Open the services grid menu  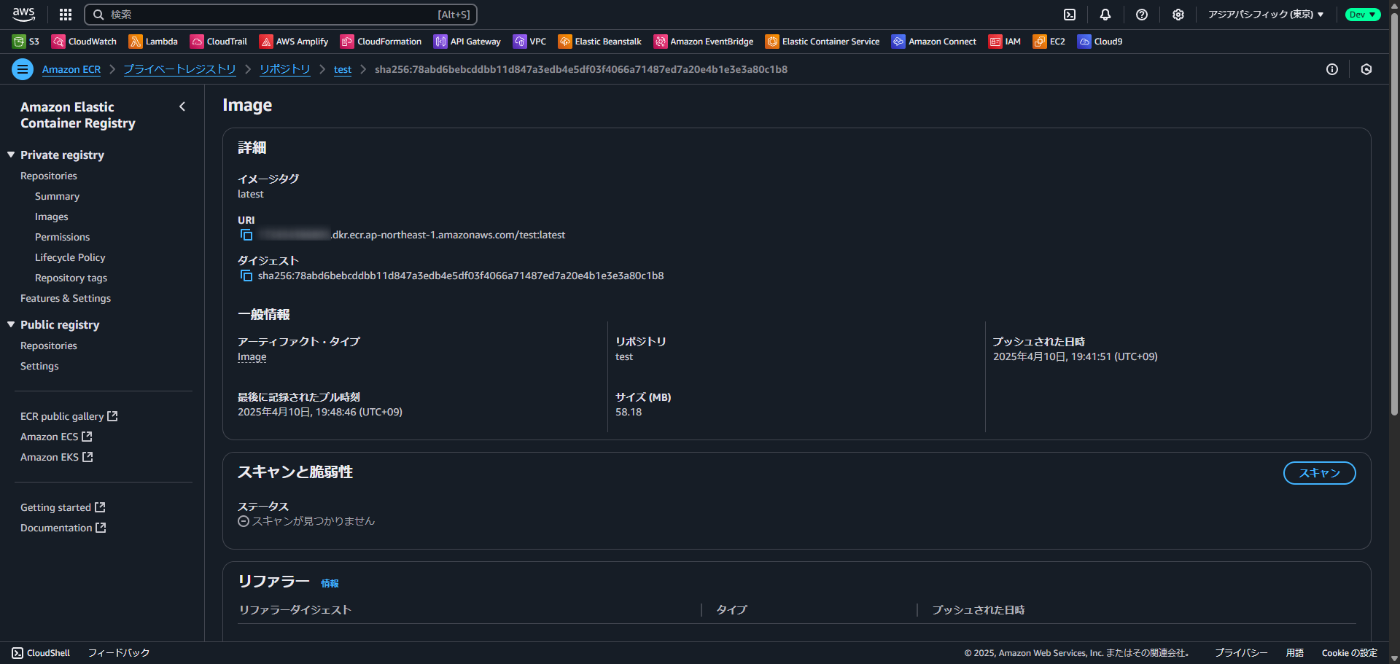[x=65, y=15]
